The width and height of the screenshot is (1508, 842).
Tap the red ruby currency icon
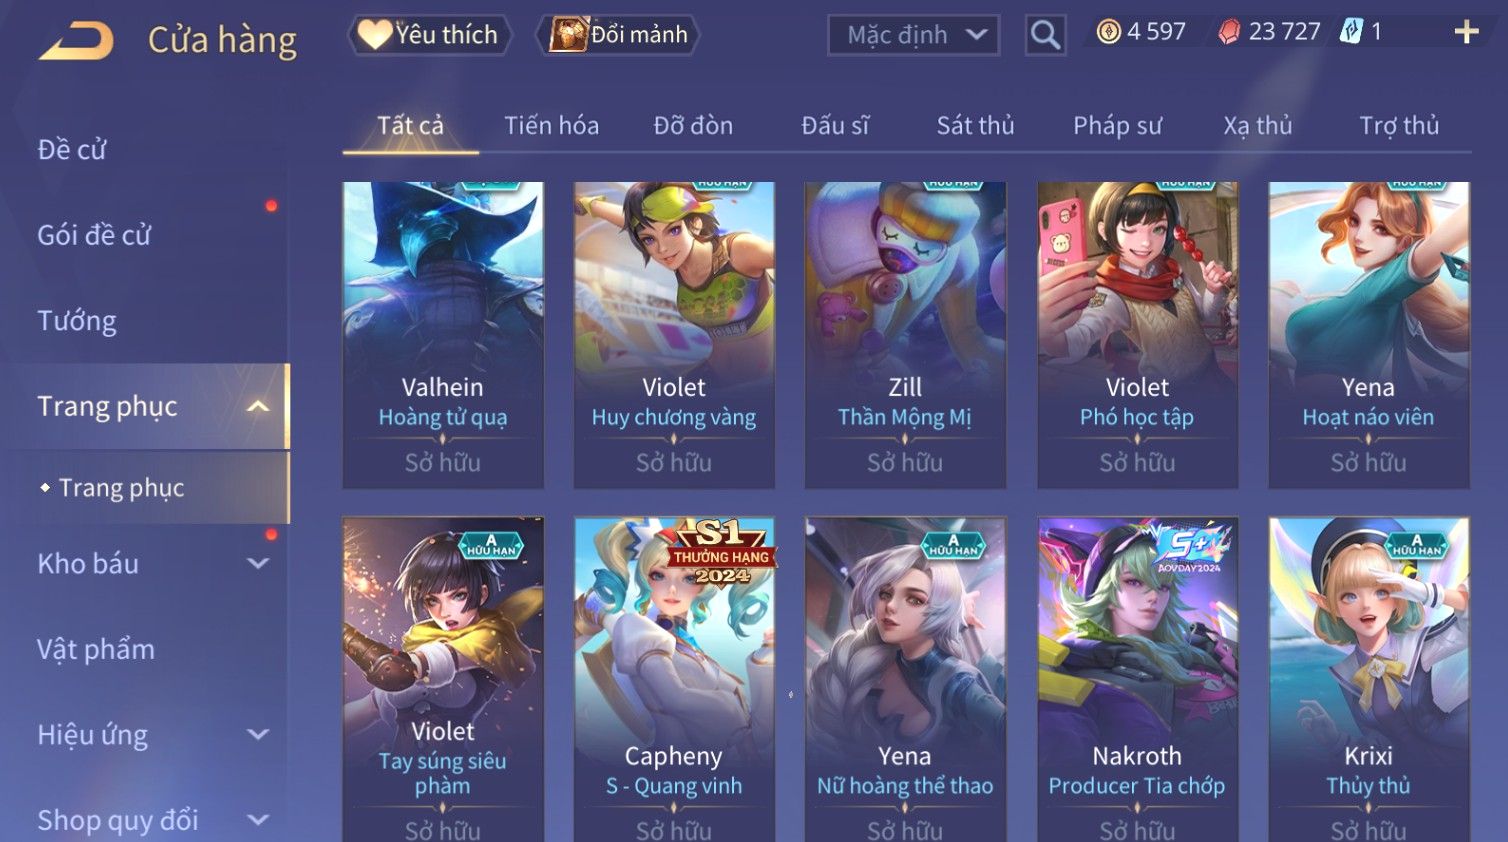pos(1229,32)
